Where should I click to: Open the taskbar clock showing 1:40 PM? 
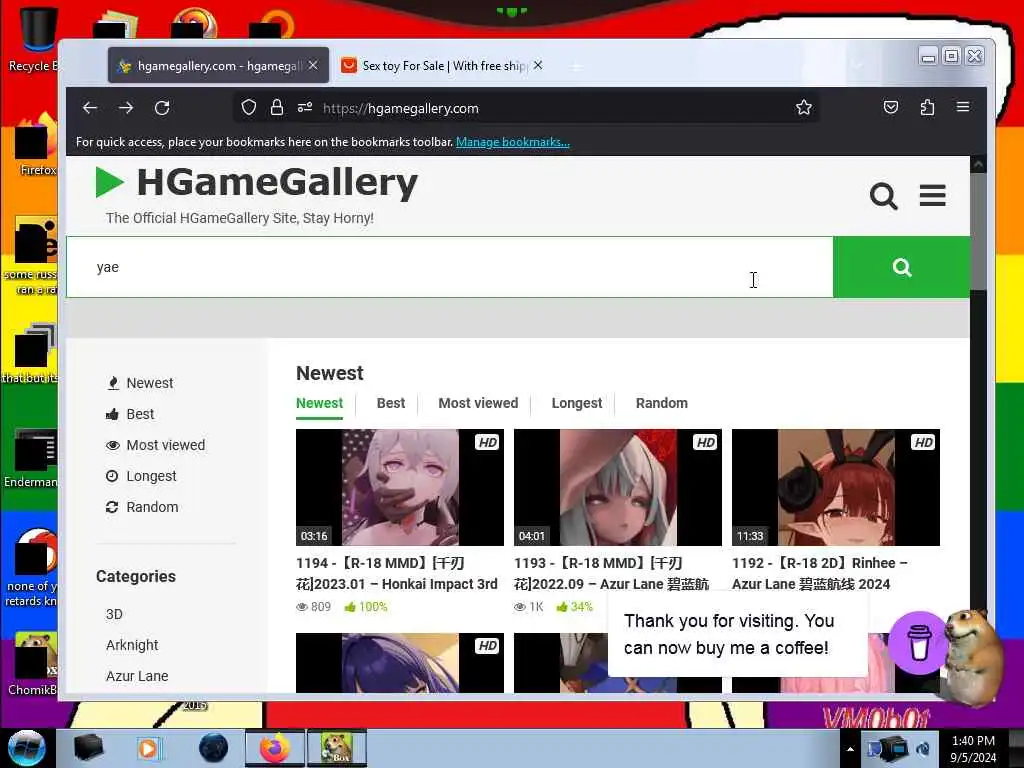(x=973, y=749)
